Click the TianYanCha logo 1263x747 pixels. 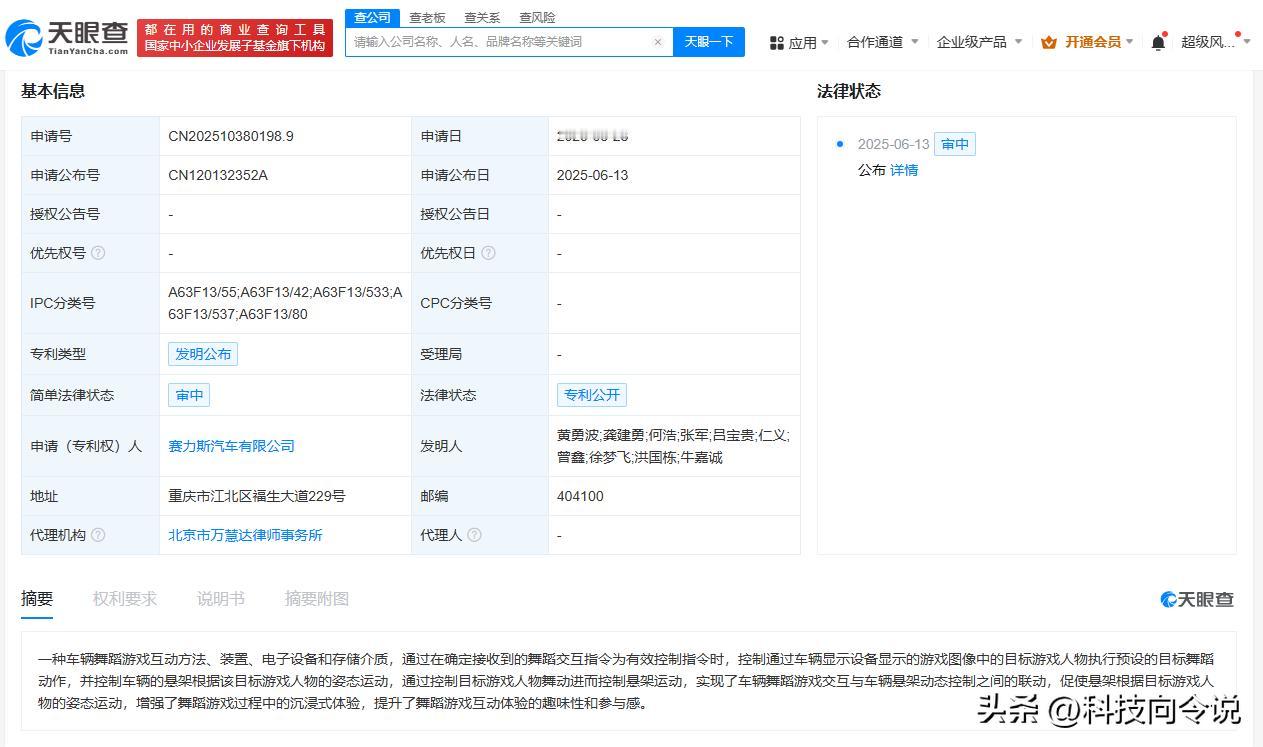pyautogui.click(x=67, y=38)
